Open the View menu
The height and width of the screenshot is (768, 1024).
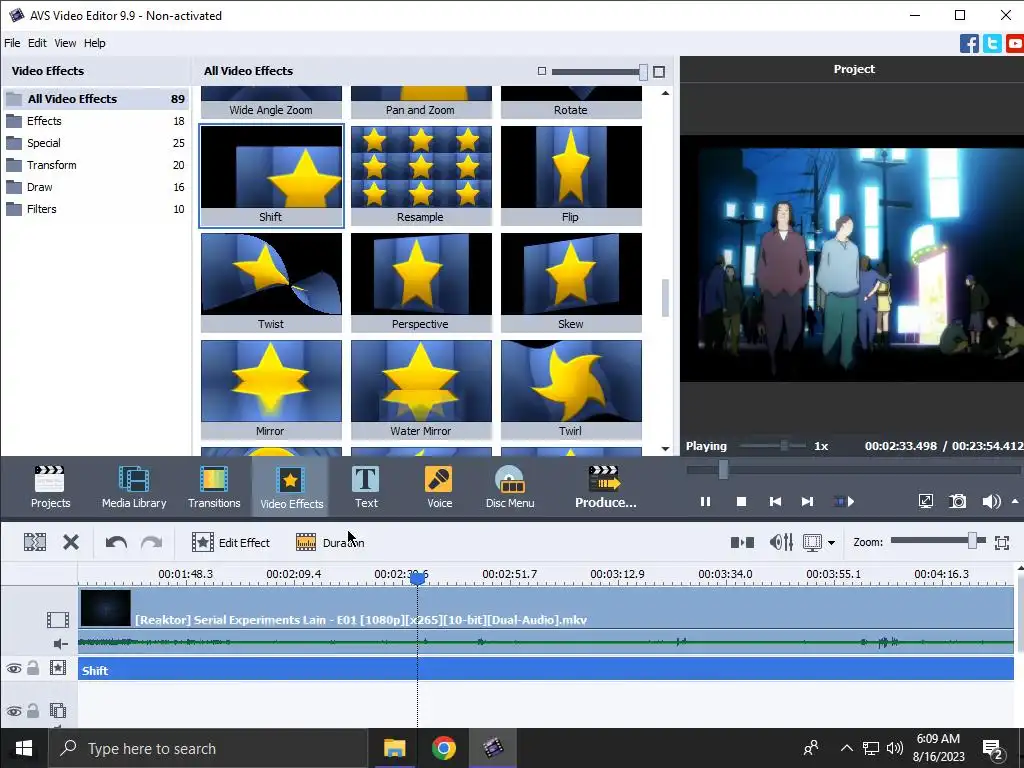tap(65, 43)
